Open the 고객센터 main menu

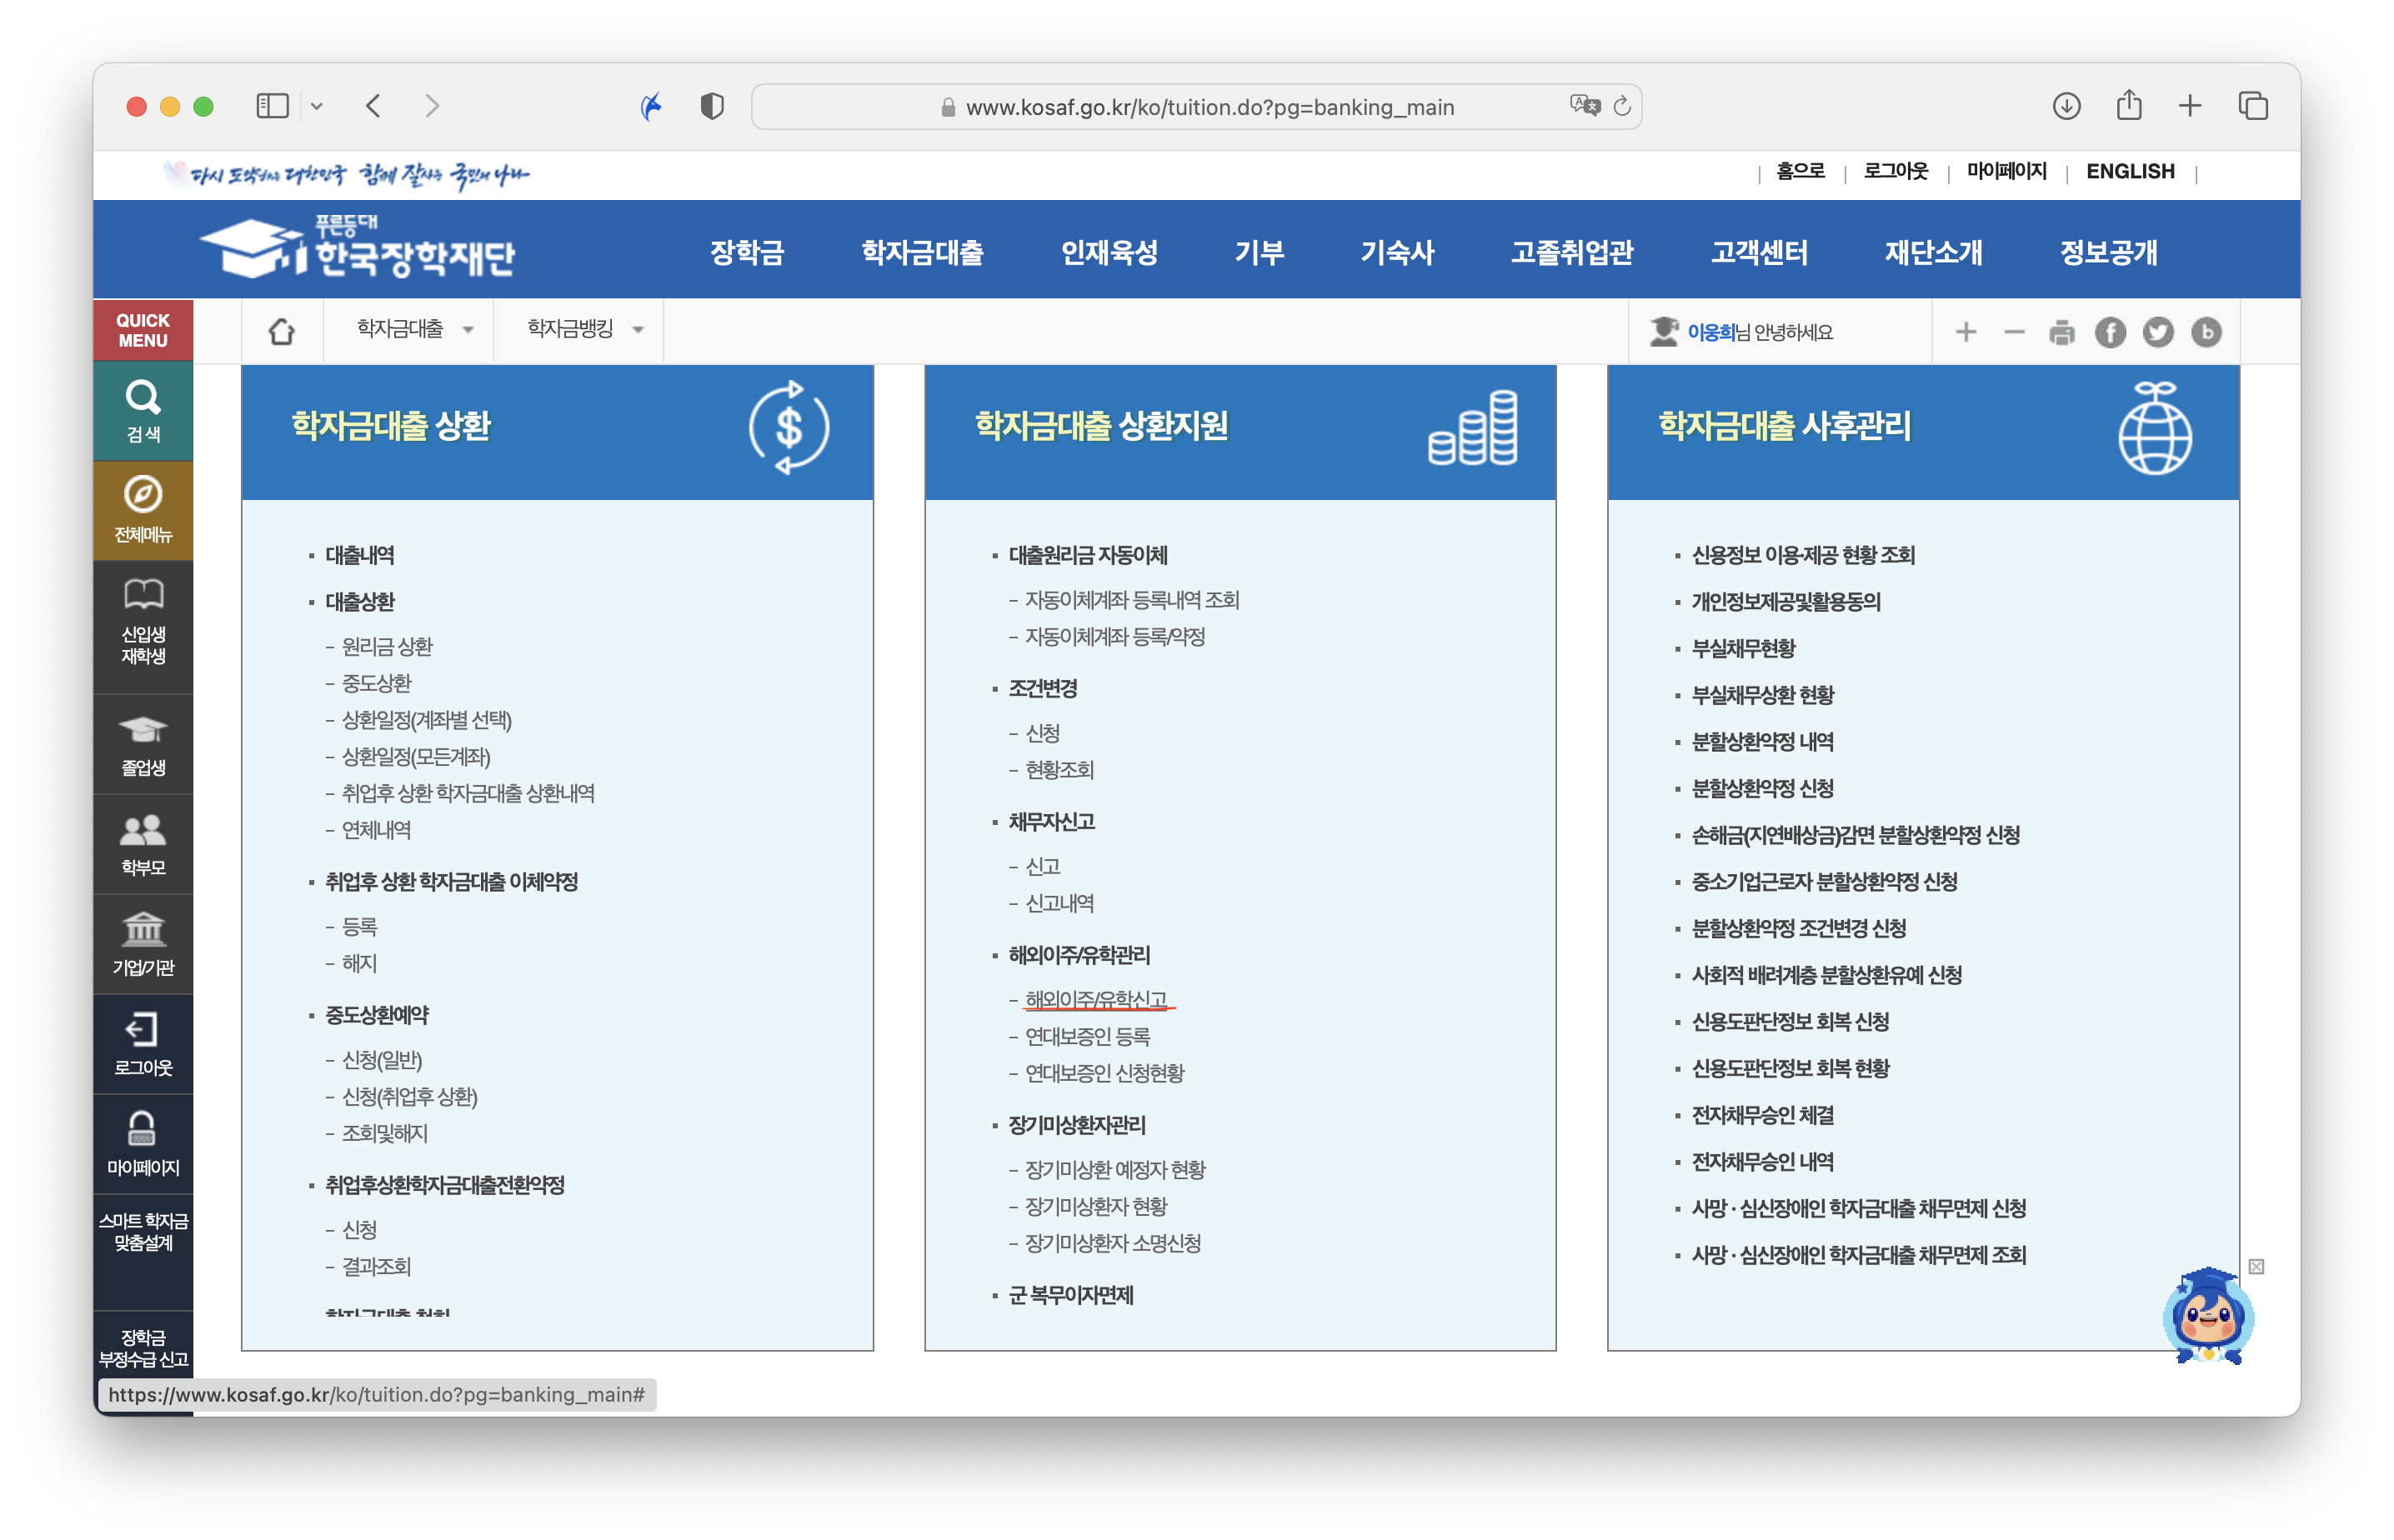pyautogui.click(x=1759, y=252)
